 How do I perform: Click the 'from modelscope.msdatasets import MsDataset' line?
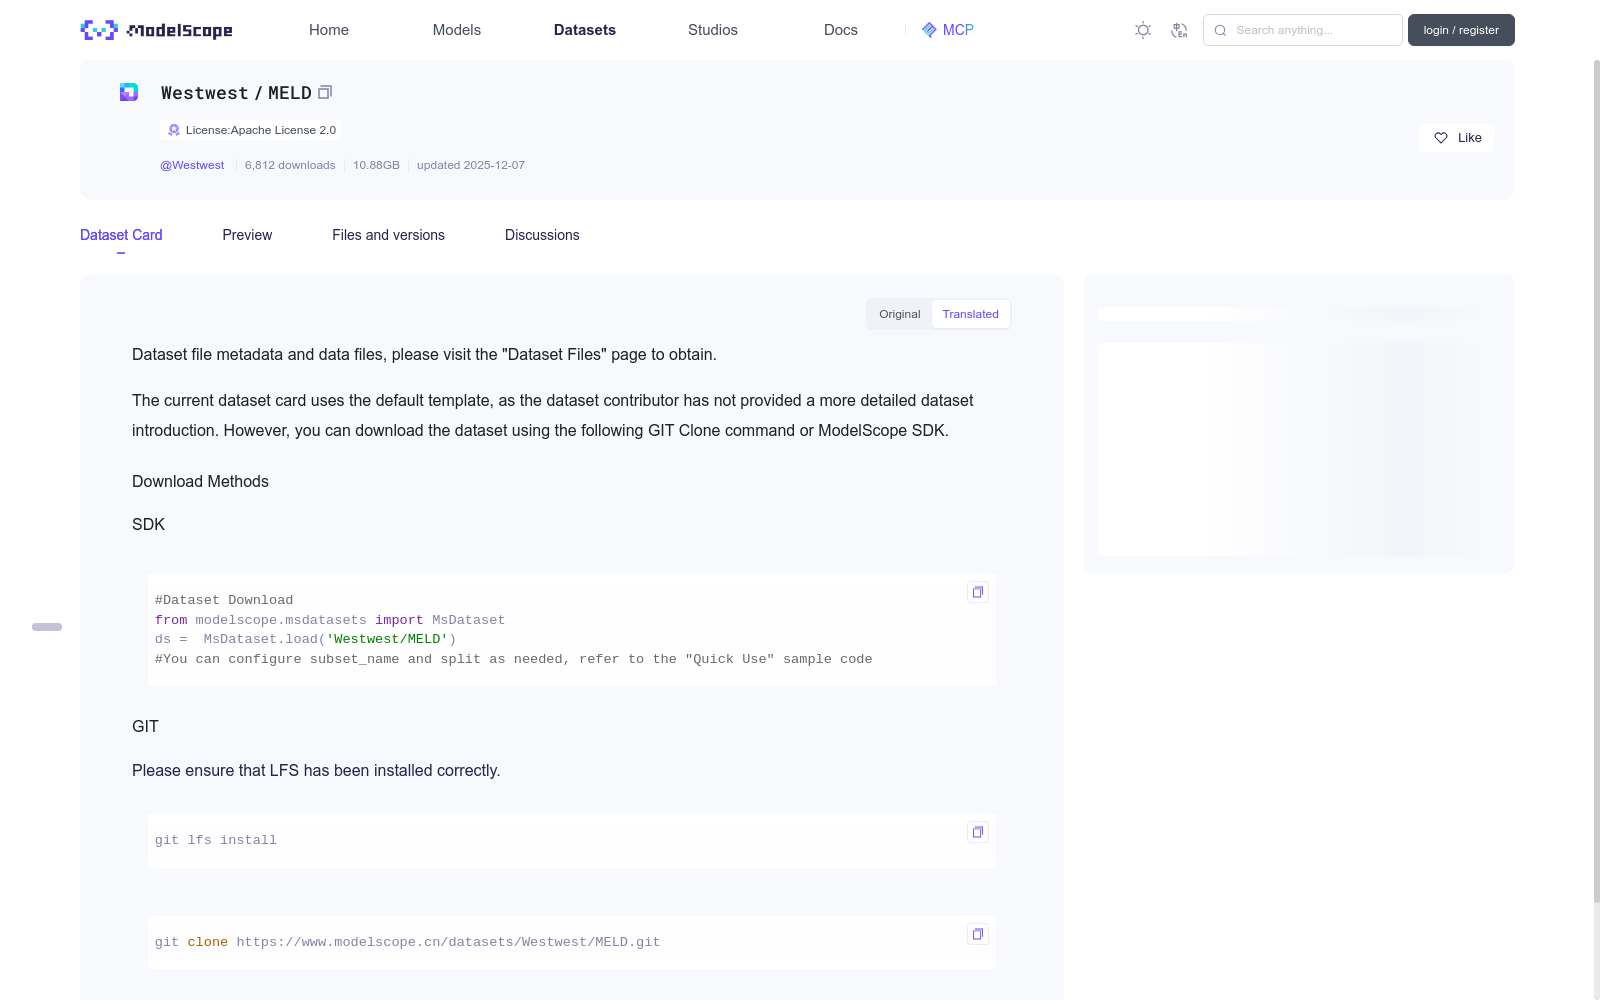pyautogui.click(x=330, y=620)
